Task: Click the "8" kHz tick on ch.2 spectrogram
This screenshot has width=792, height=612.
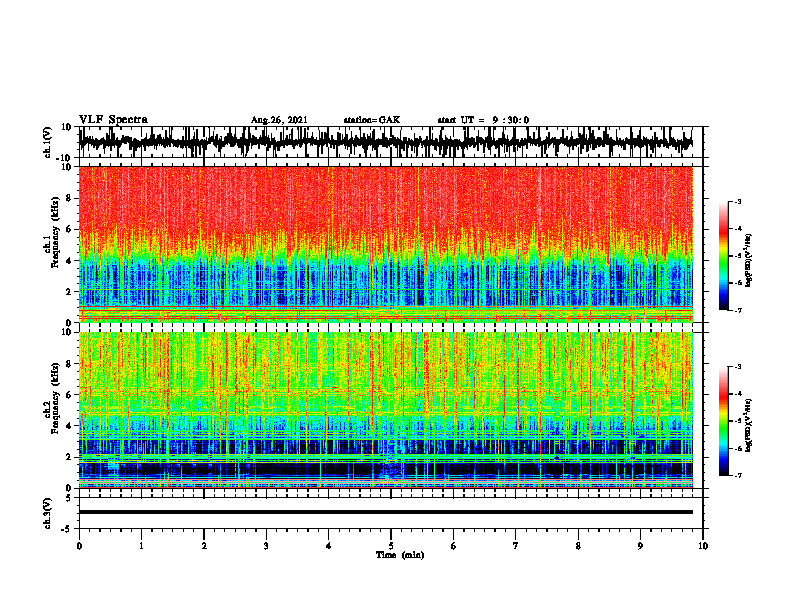Action: (x=70, y=364)
